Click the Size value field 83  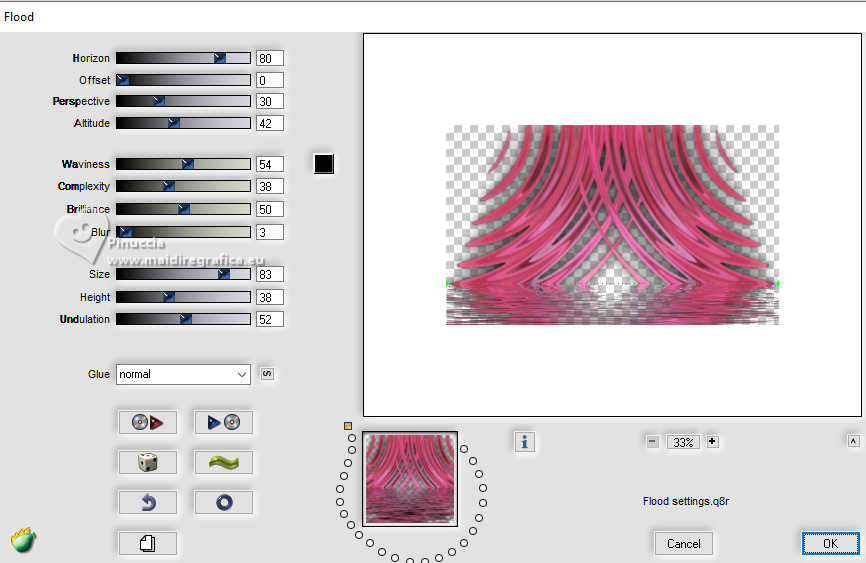[270, 274]
